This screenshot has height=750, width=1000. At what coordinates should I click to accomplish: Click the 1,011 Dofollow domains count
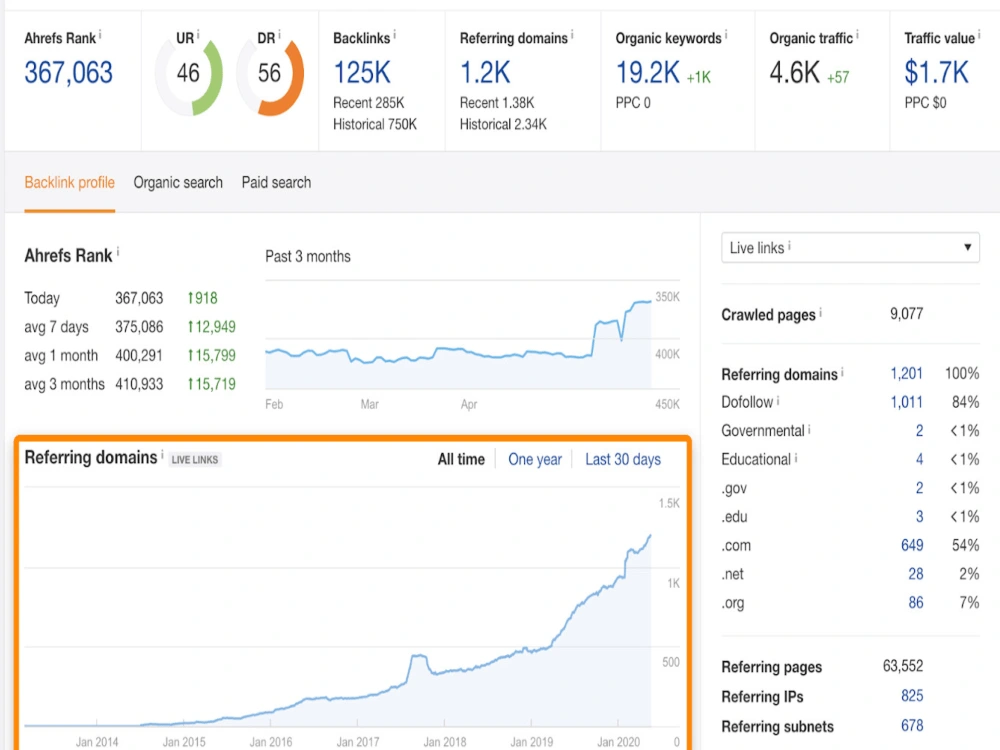coord(906,402)
